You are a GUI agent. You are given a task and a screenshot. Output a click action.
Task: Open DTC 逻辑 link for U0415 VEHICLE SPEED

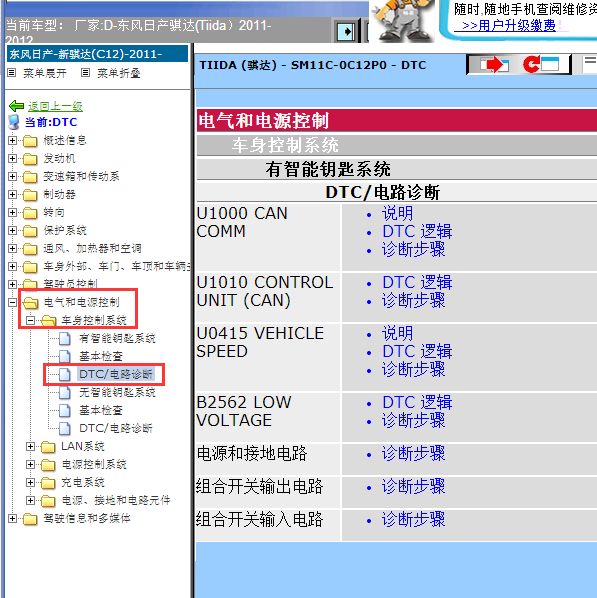(417, 352)
